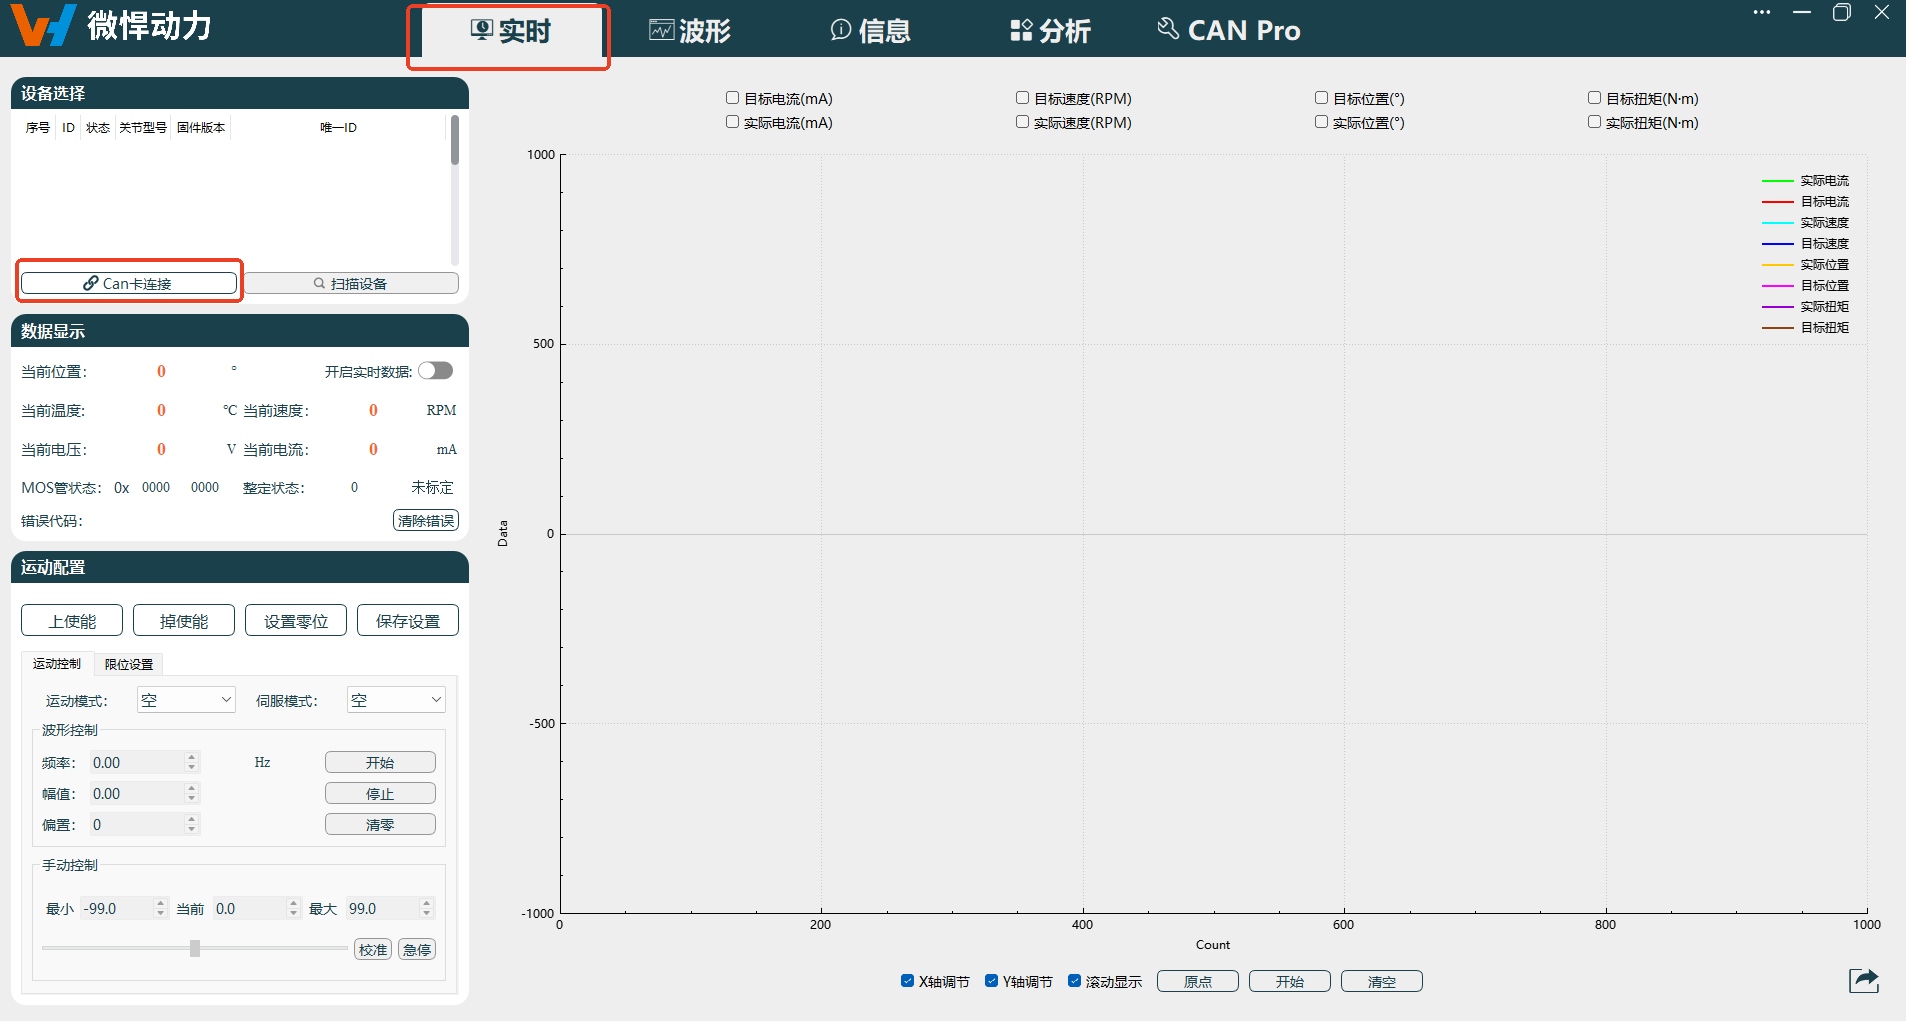The height and width of the screenshot is (1021, 1906).
Task: Click the VV logo icon
Action: coord(44,26)
